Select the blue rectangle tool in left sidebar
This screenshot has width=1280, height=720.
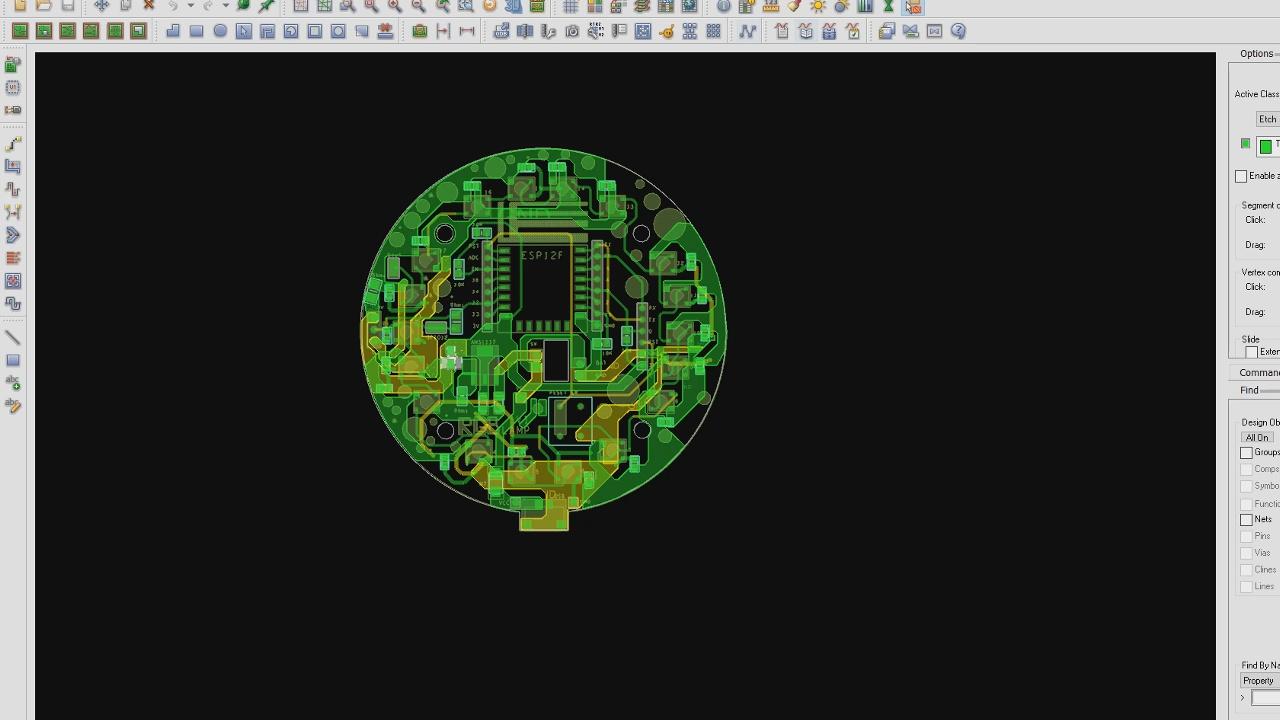click(x=13, y=360)
